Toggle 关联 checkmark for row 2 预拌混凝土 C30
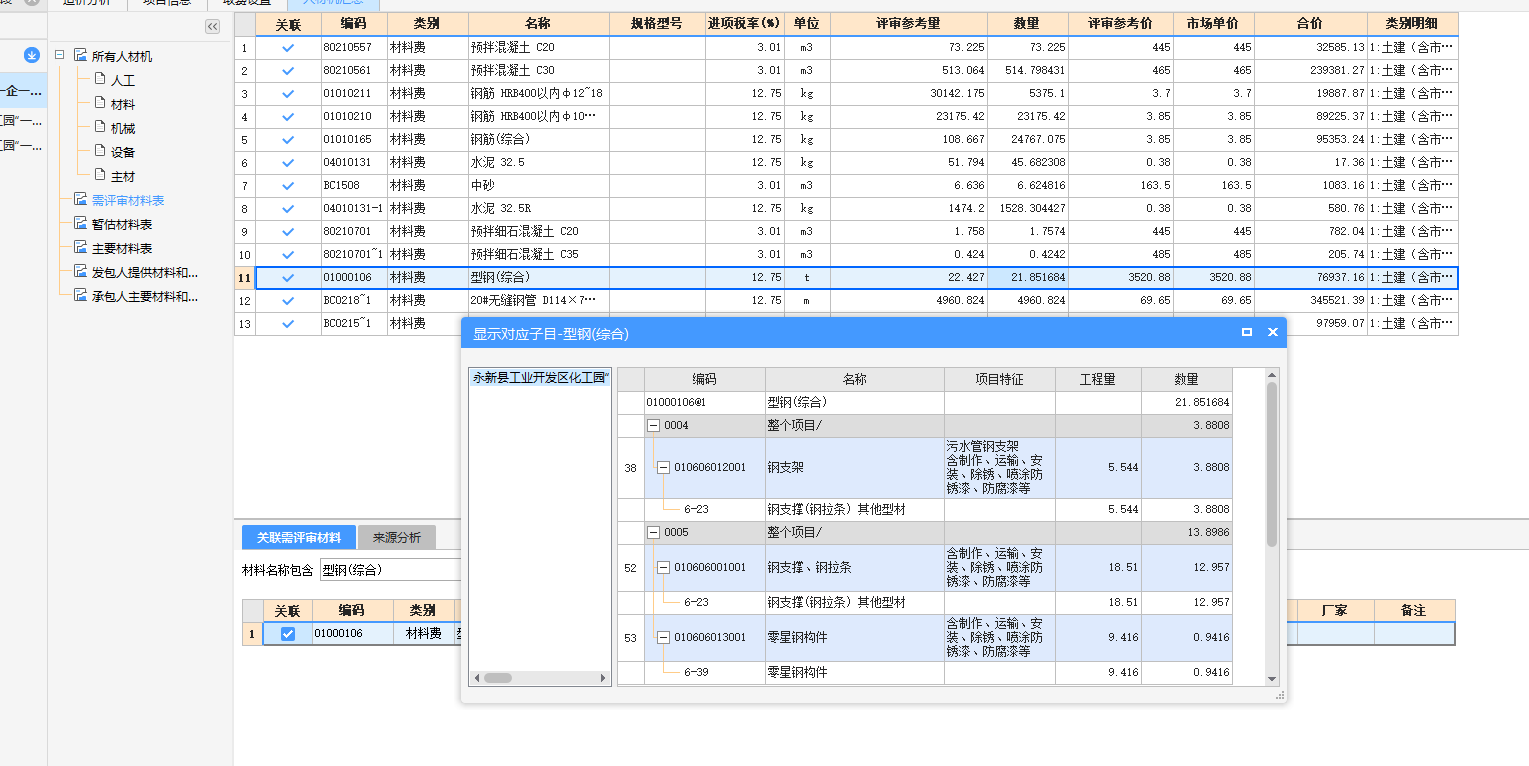 [288, 70]
